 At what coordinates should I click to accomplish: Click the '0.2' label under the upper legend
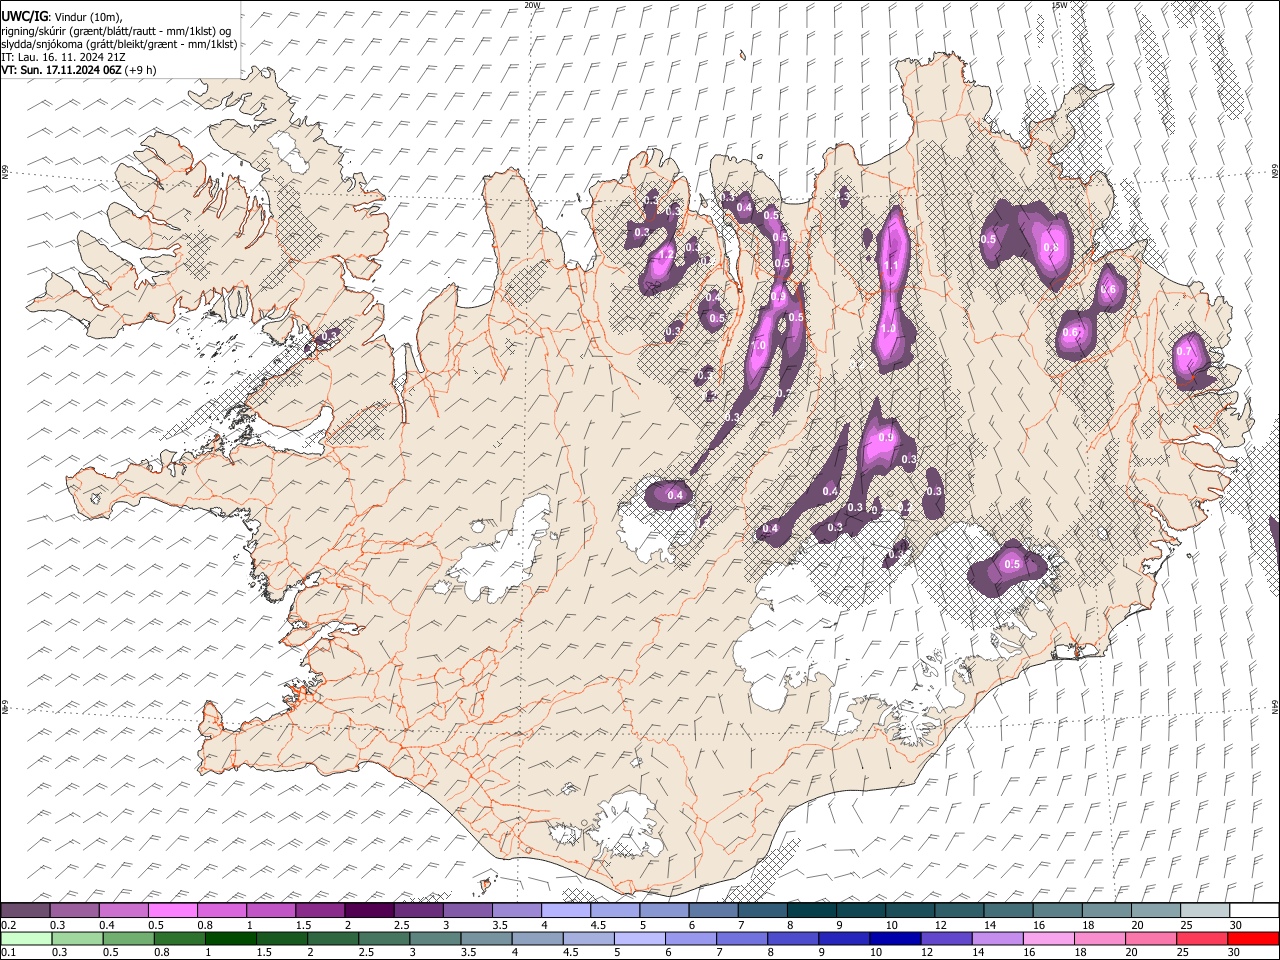(9, 925)
